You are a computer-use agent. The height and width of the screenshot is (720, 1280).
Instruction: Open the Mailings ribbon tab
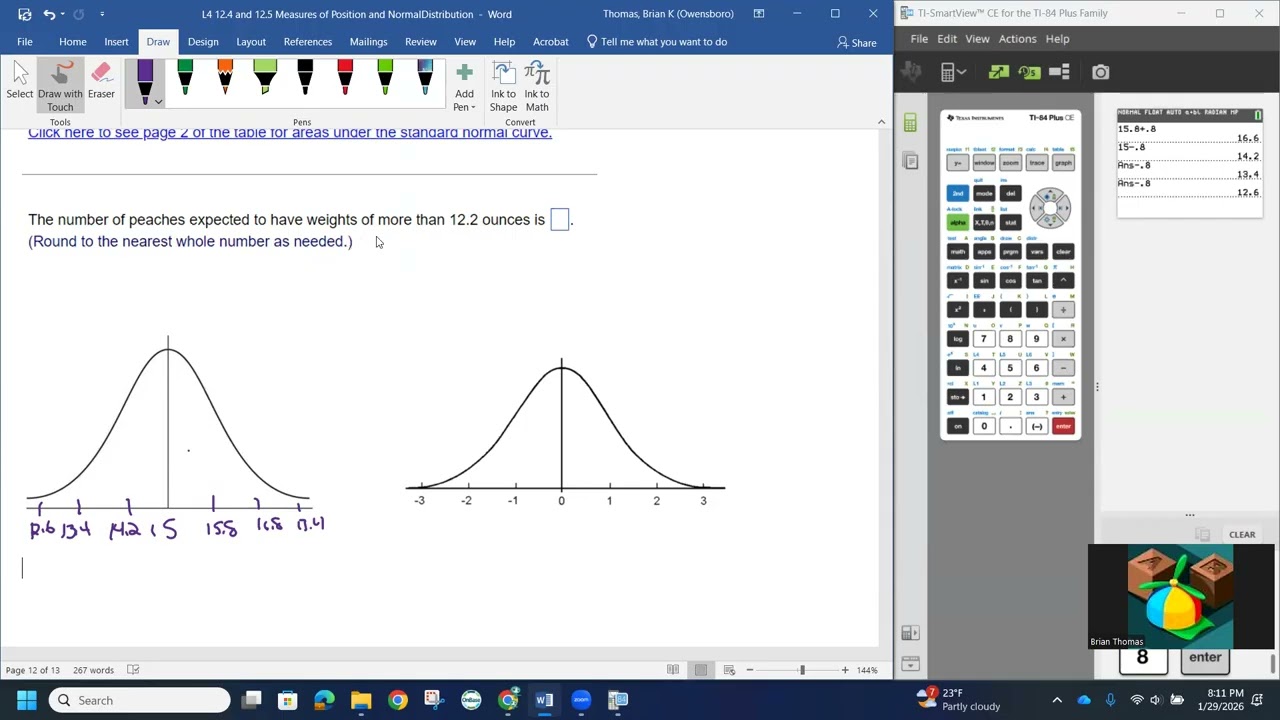tap(368, 42)
